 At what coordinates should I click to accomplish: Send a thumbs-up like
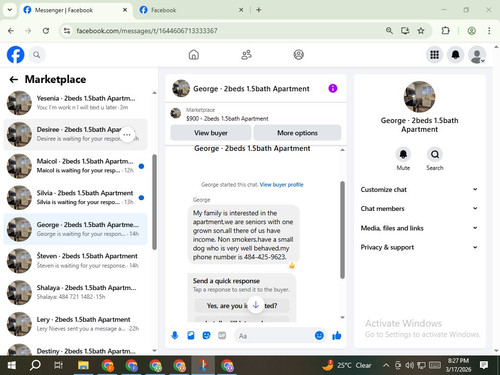point(337,336)
